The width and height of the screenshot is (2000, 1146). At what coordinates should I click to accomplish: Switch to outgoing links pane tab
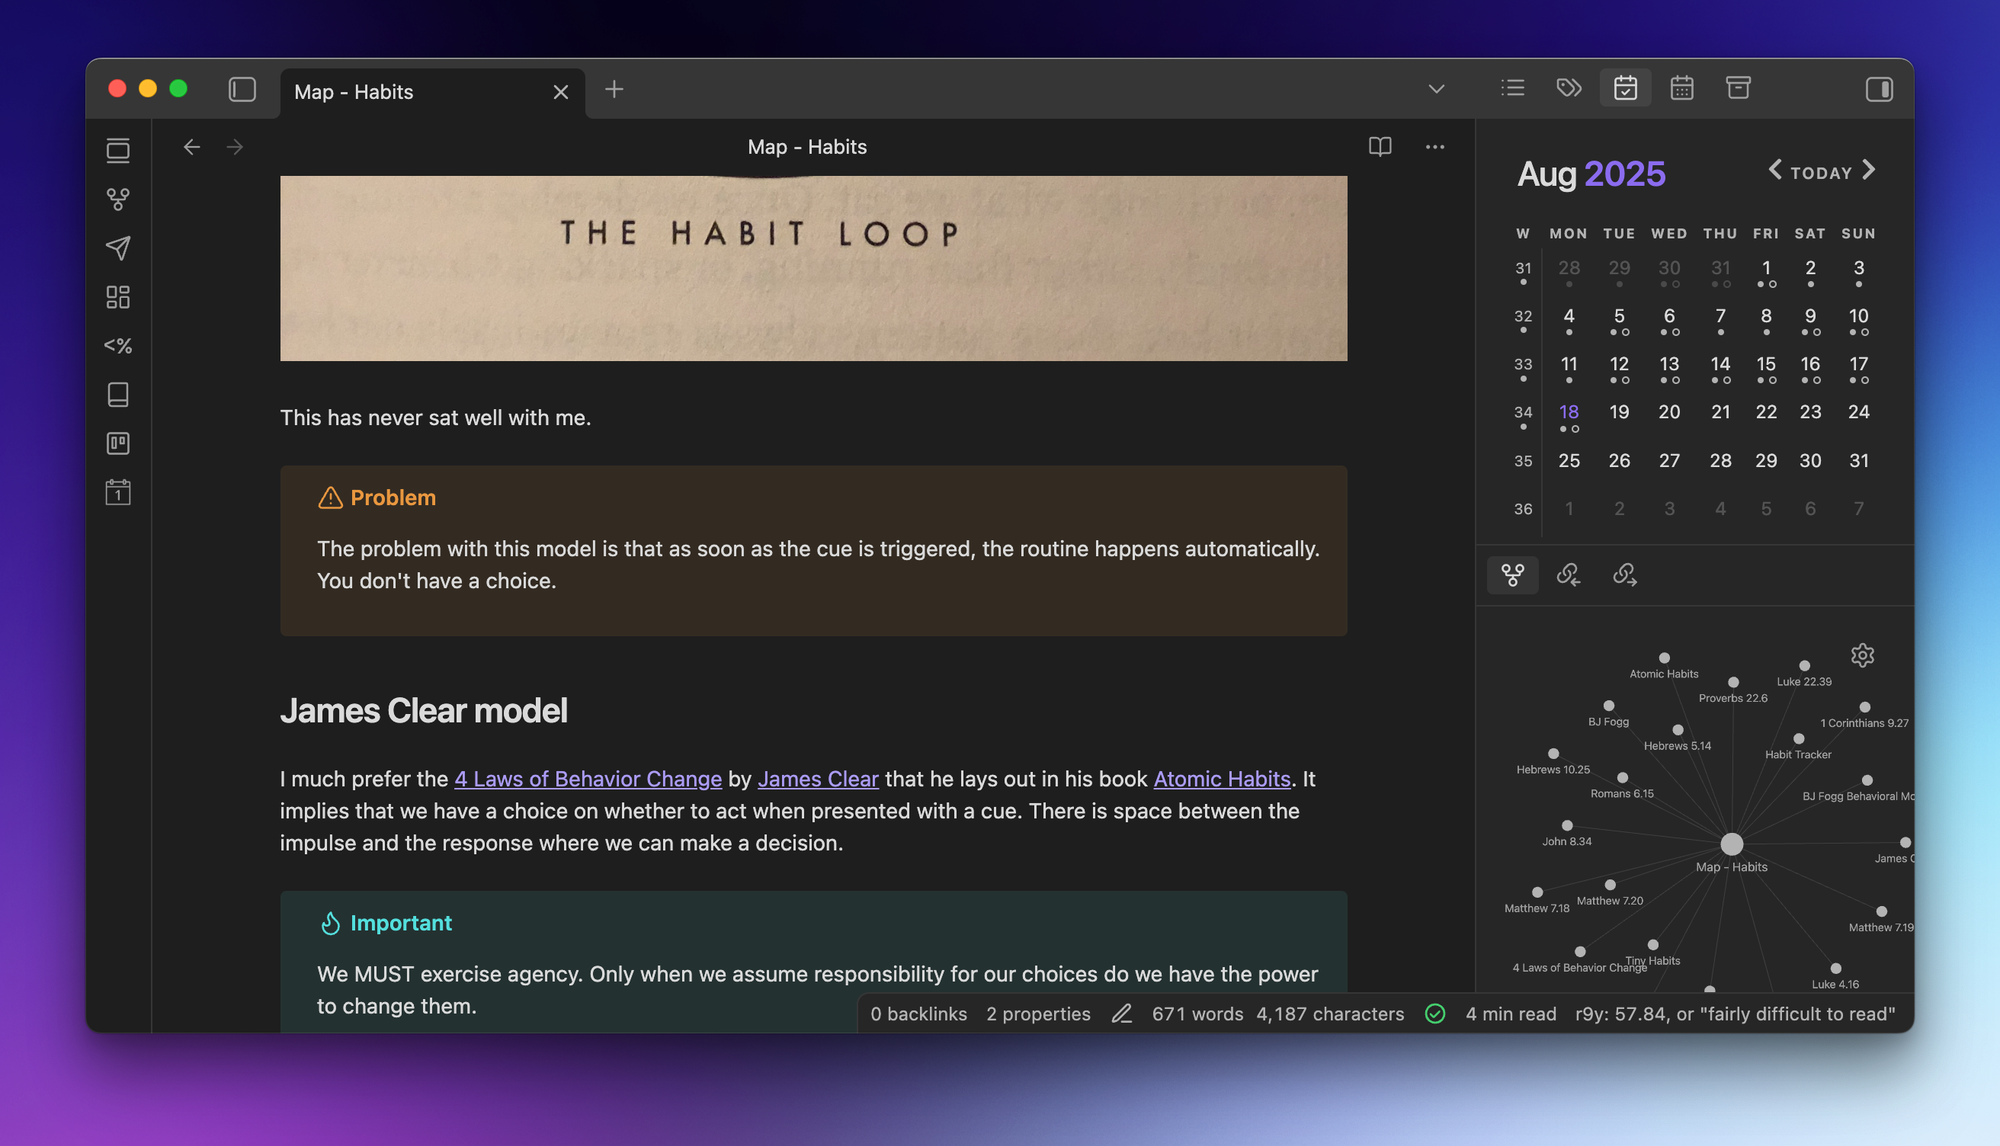(1625, 575)
